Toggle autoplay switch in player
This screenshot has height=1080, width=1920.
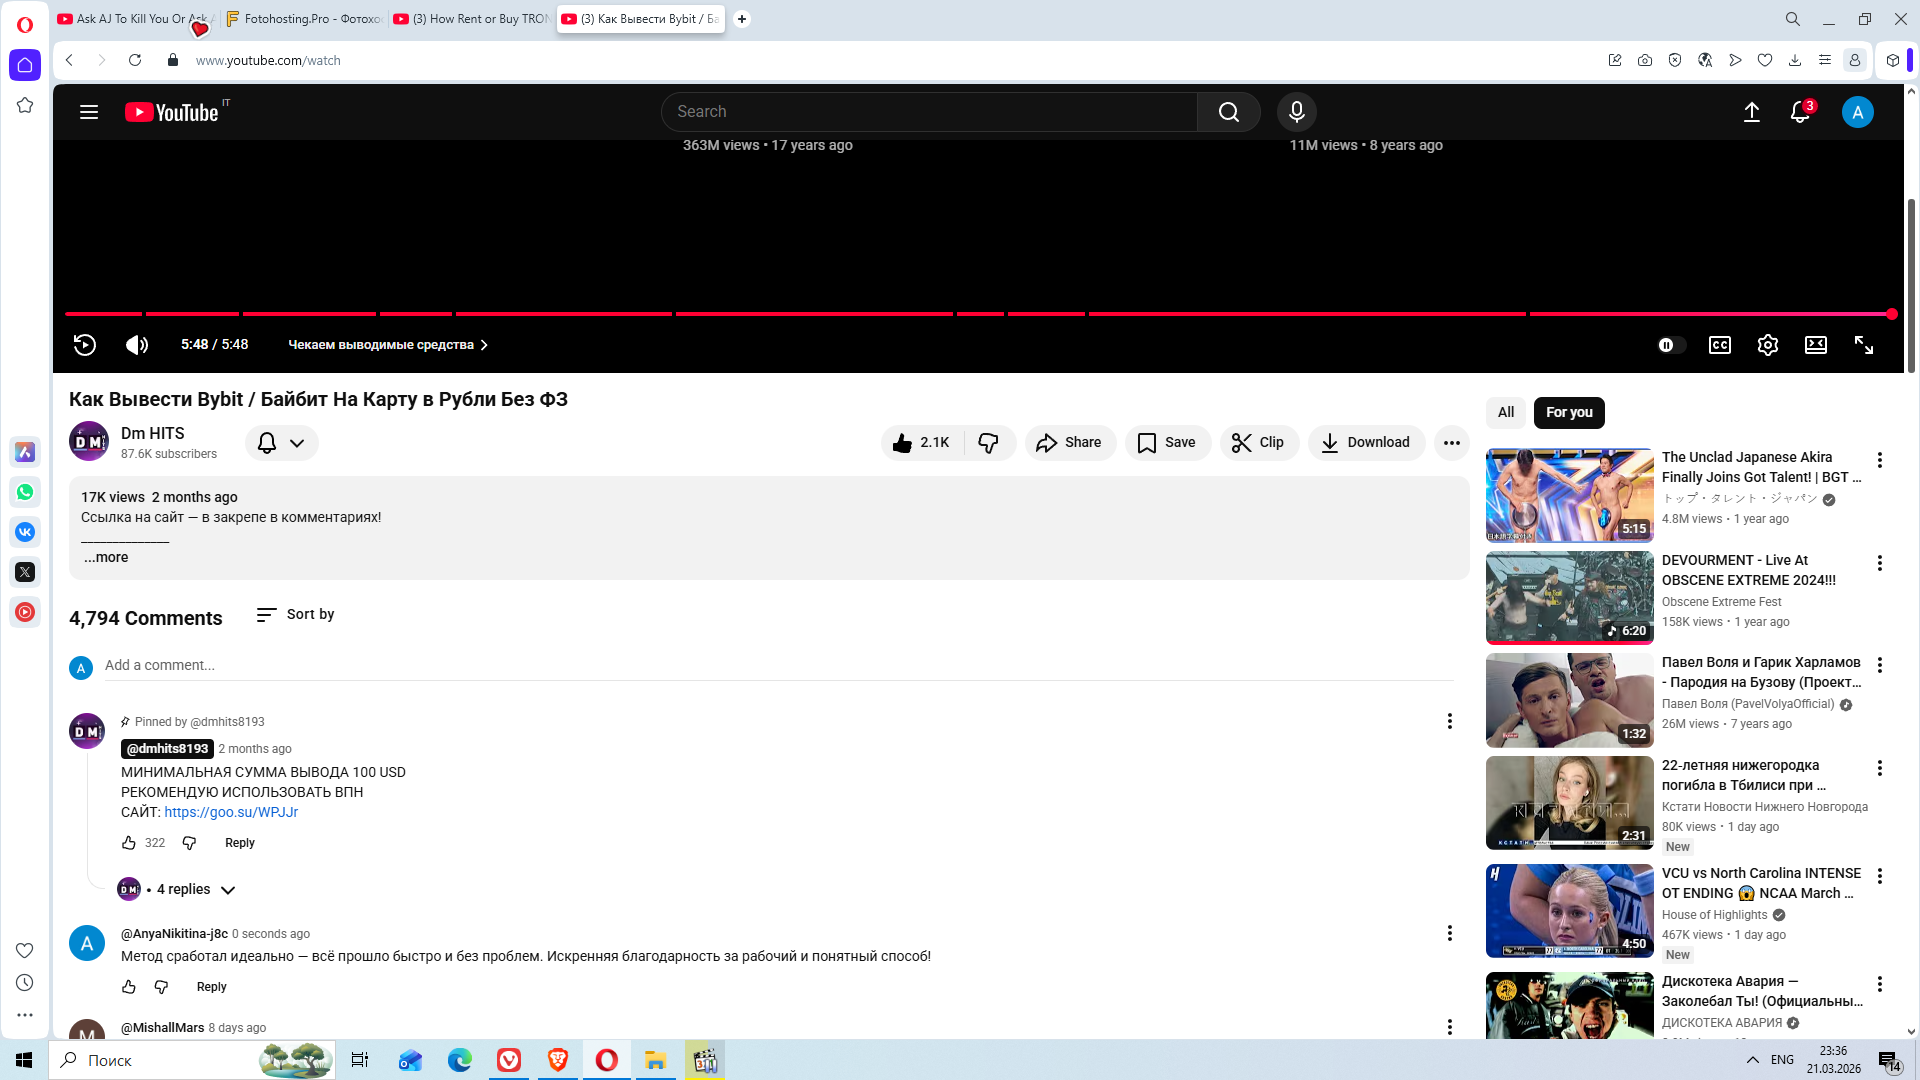tap(1671, 345)
